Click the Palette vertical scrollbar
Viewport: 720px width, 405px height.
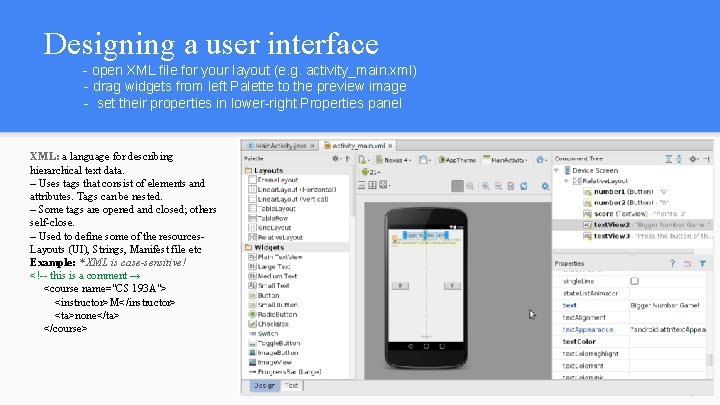coord(353,193)
